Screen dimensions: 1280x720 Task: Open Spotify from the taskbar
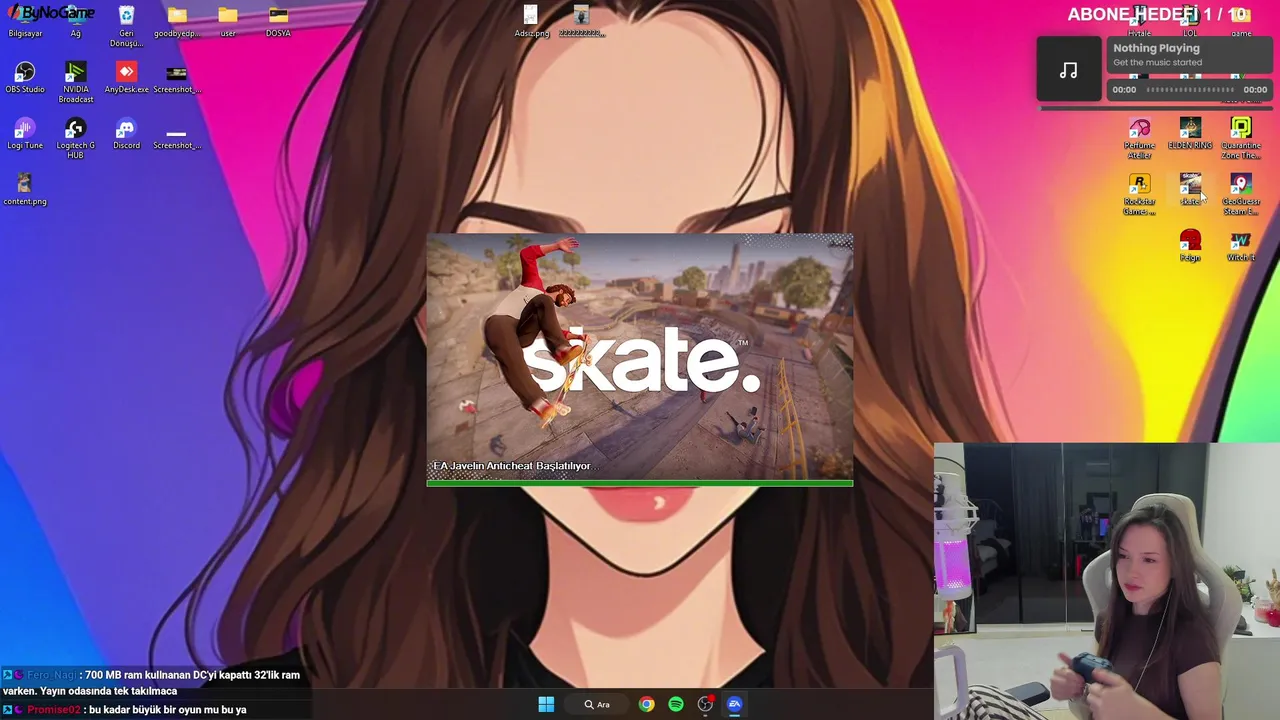676,704
